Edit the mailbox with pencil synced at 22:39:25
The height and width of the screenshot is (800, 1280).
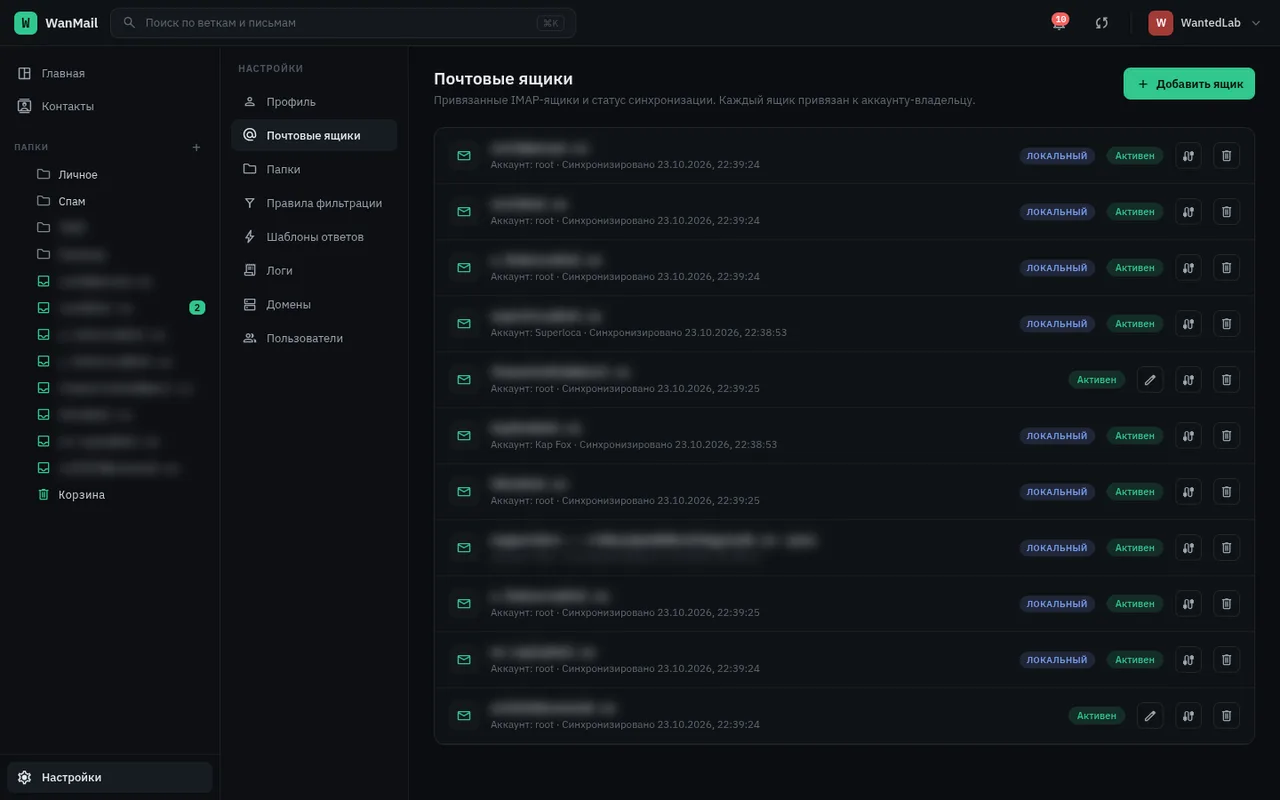[x=1150, y=379]
